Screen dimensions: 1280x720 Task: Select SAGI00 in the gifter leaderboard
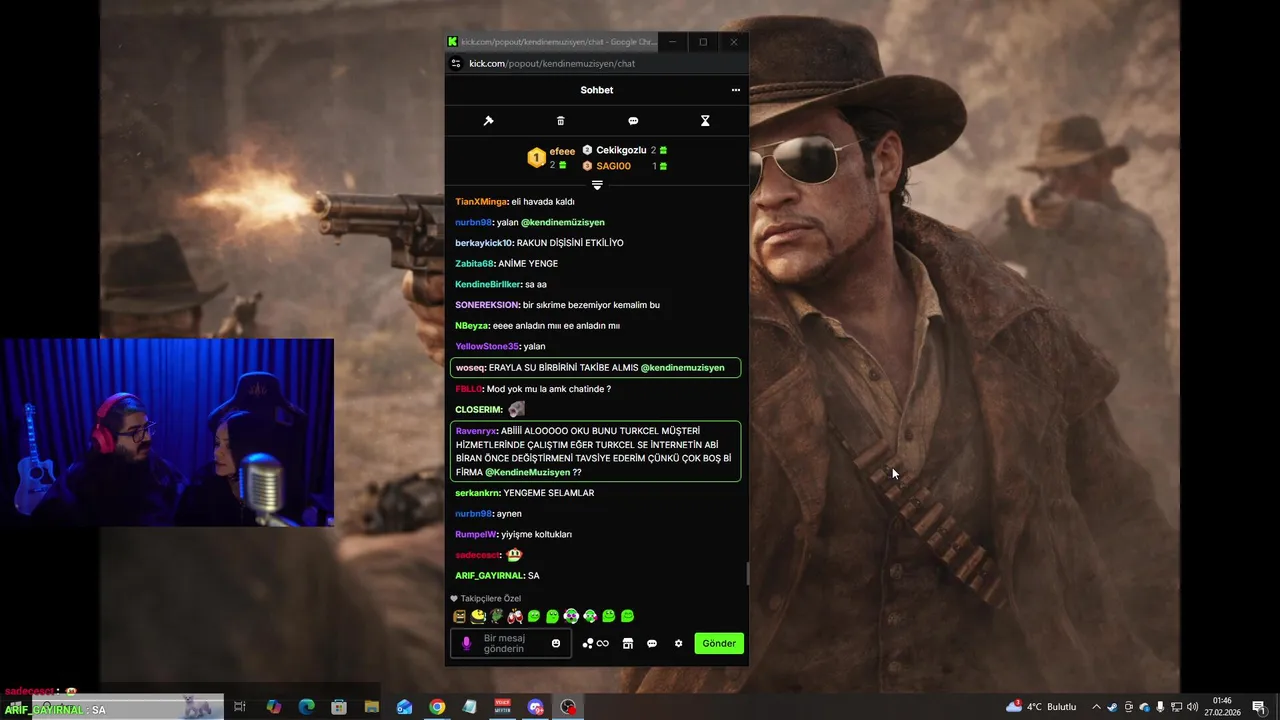[x=613, y=166]
